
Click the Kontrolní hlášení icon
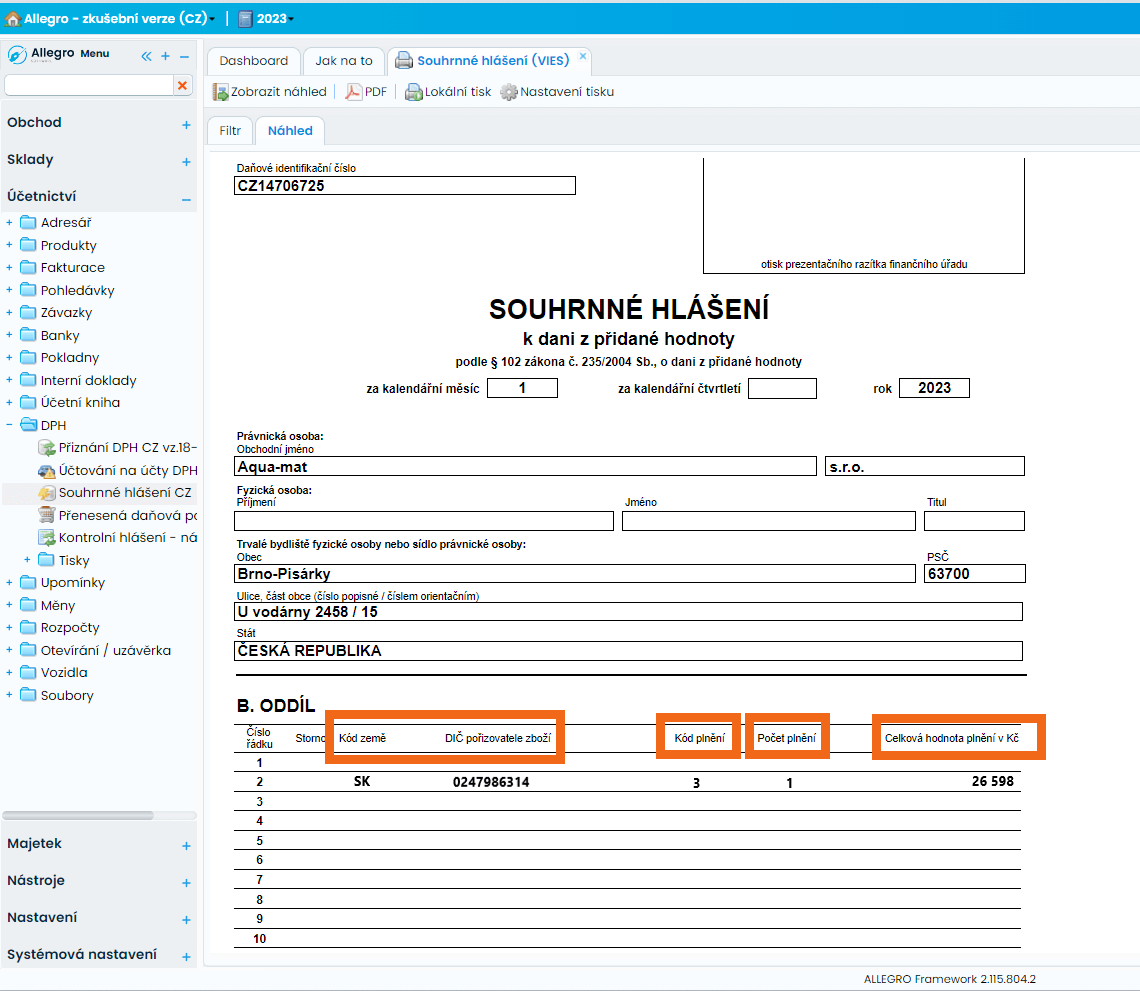click(47, 538)
